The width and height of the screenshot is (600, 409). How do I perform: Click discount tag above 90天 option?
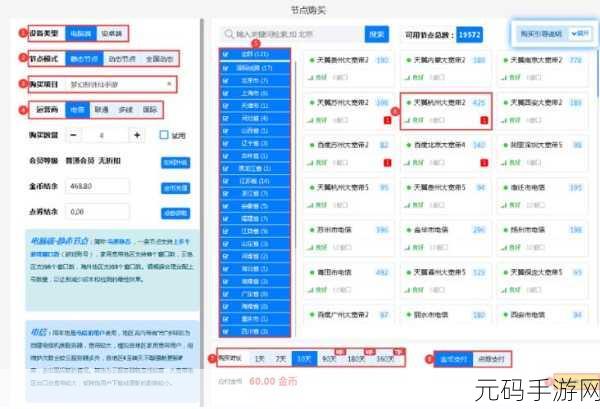click(x=340, y=351)
